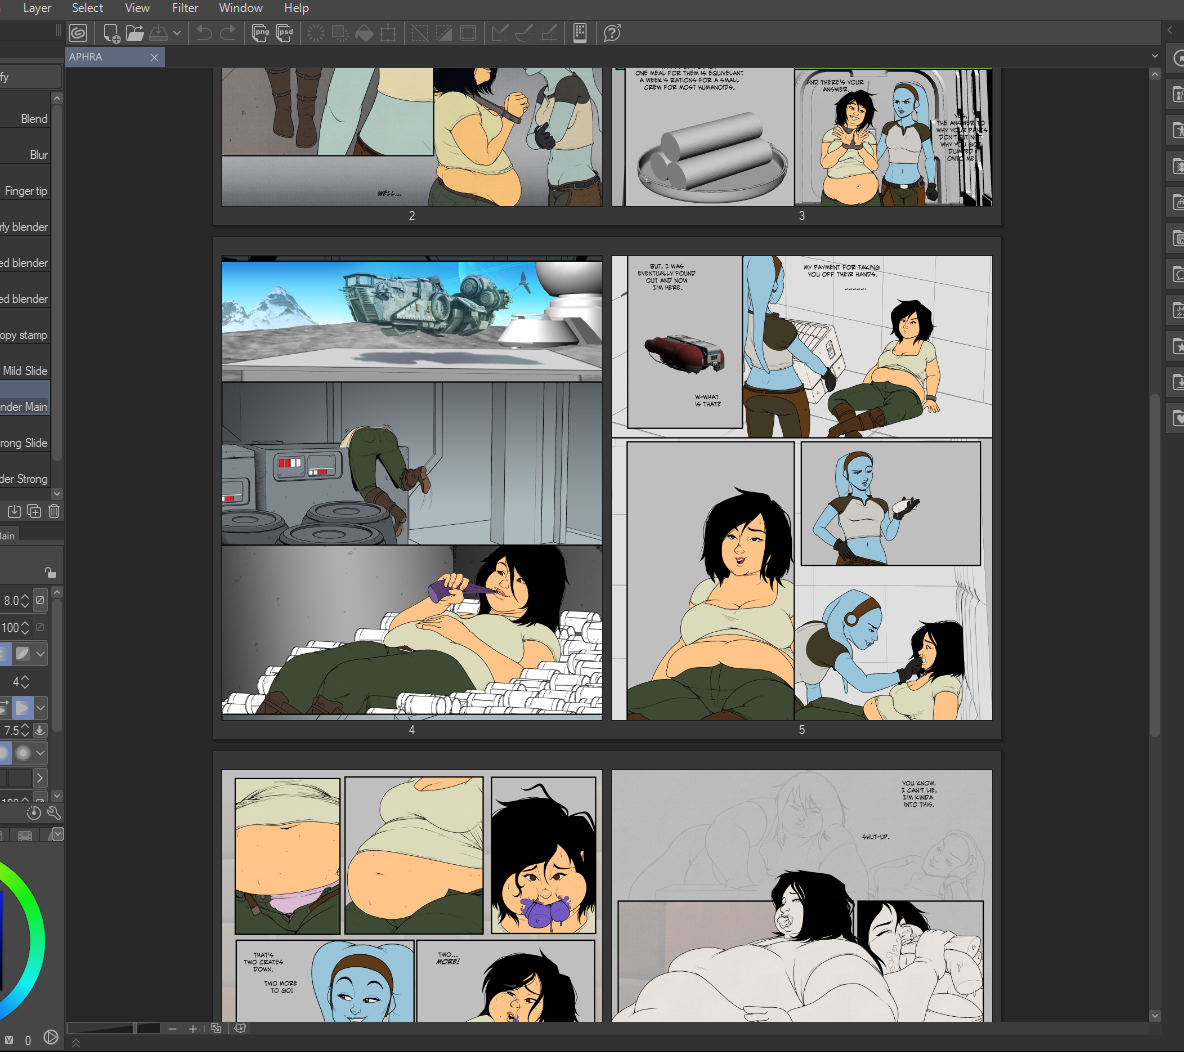Zoom in with the plus button
The image size is (1184, 1052).
coord(193,1029)
